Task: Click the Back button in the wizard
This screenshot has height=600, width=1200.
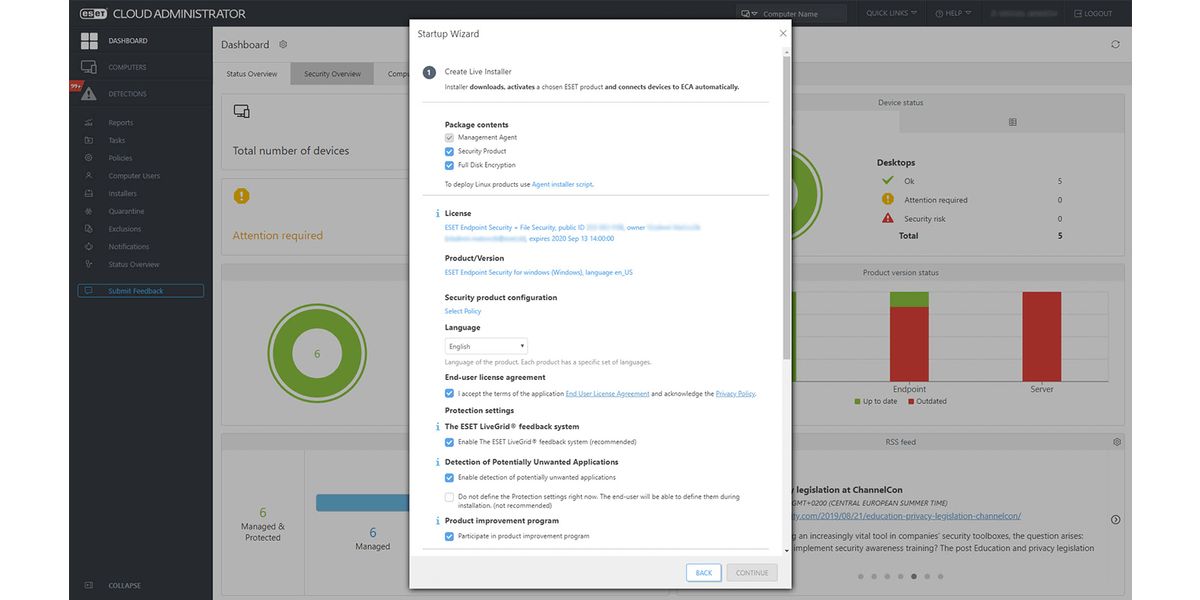Action: (704, 573)
